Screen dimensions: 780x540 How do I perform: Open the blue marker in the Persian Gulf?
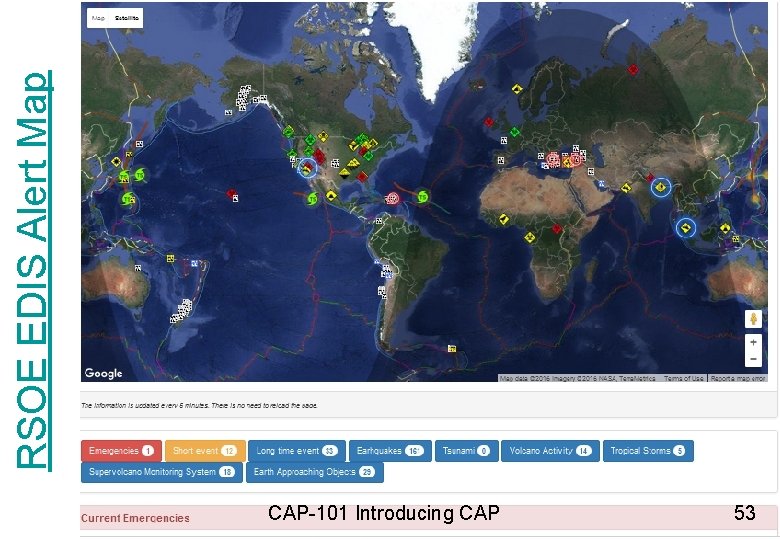coord(601,184)
